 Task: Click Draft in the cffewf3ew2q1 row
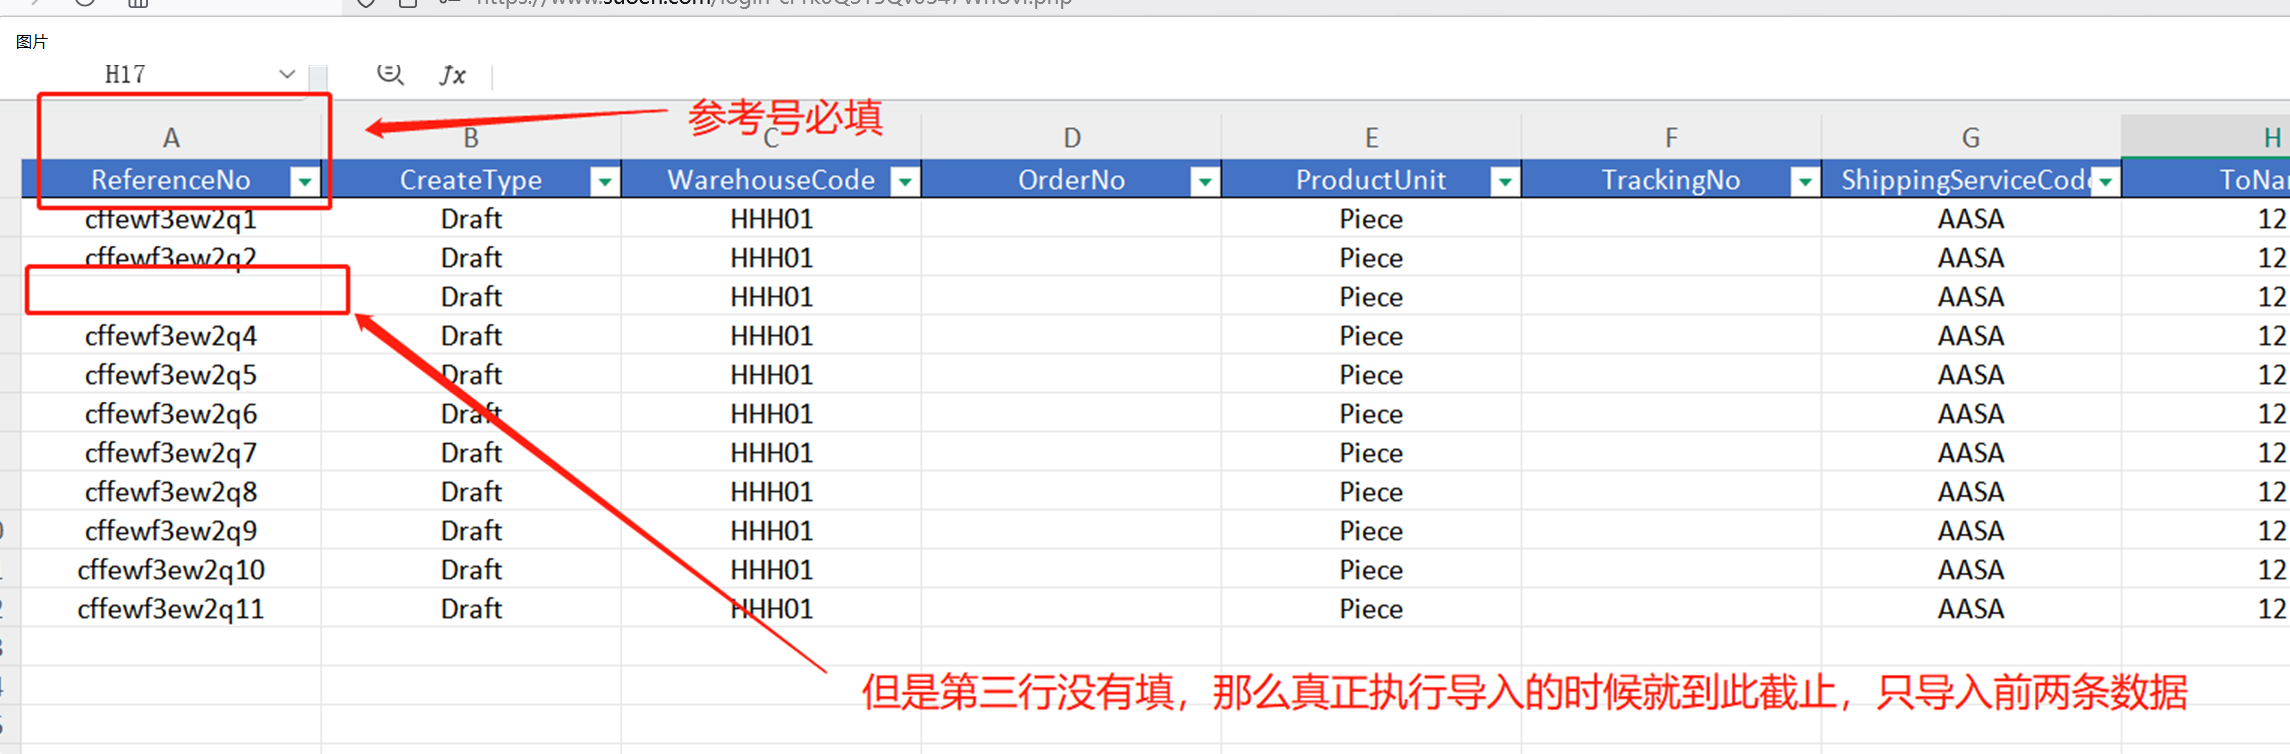[471, 218]
